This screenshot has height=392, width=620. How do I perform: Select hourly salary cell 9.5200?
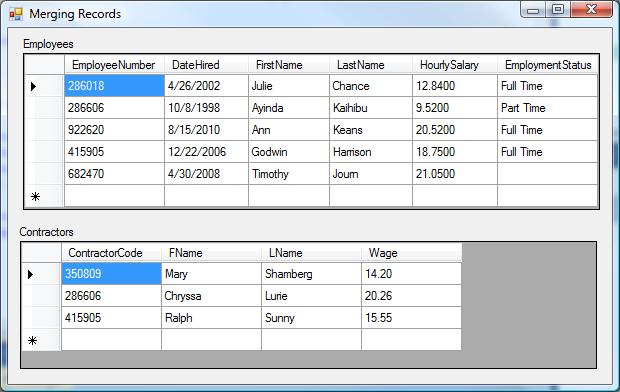pos(455,108)
